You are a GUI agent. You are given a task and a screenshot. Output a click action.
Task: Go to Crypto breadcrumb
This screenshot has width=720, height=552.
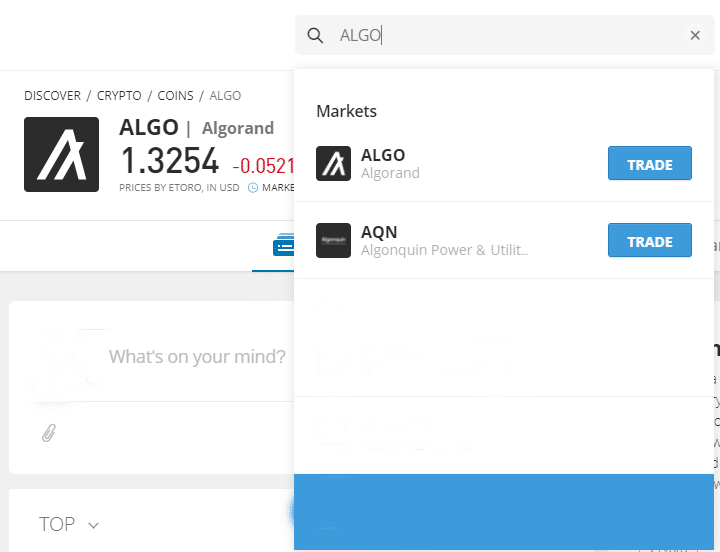[x=119, y=96]
